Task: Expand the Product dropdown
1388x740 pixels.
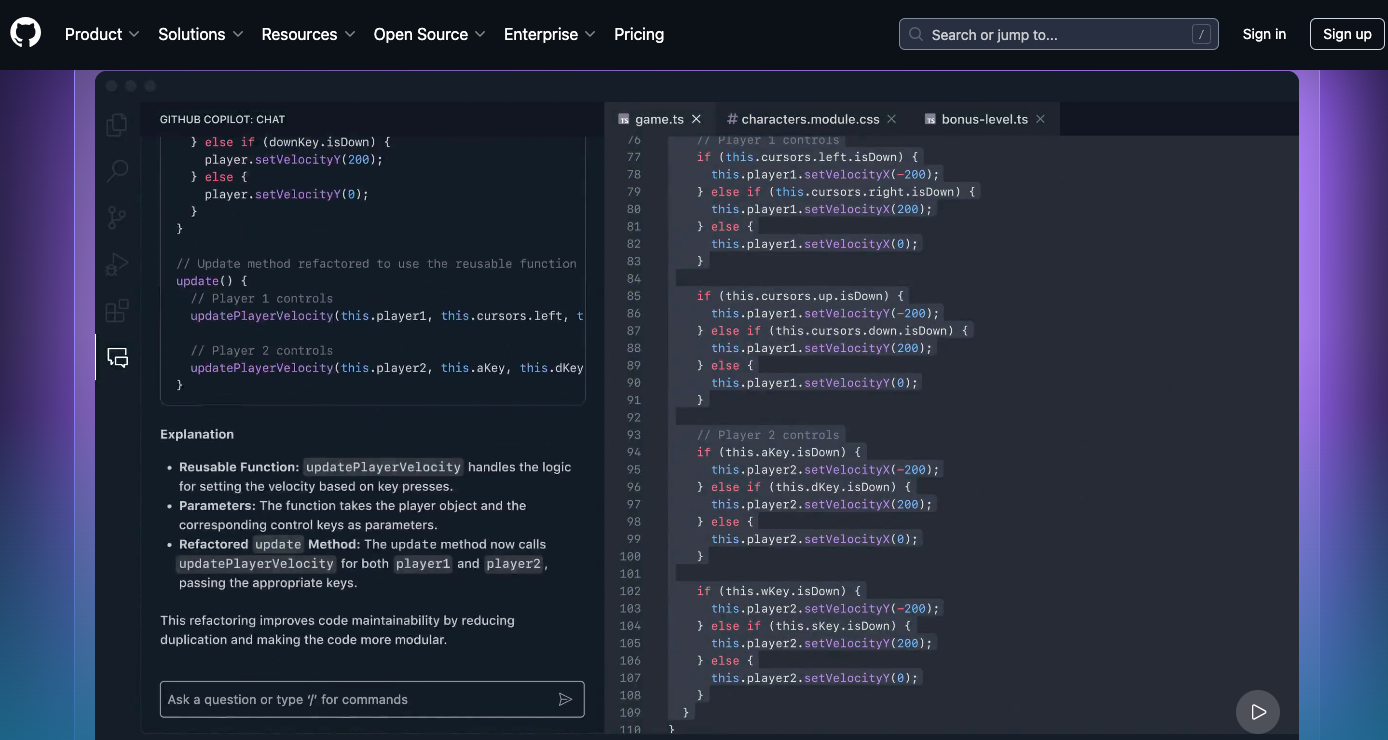Action: click(x=101, y=34)
